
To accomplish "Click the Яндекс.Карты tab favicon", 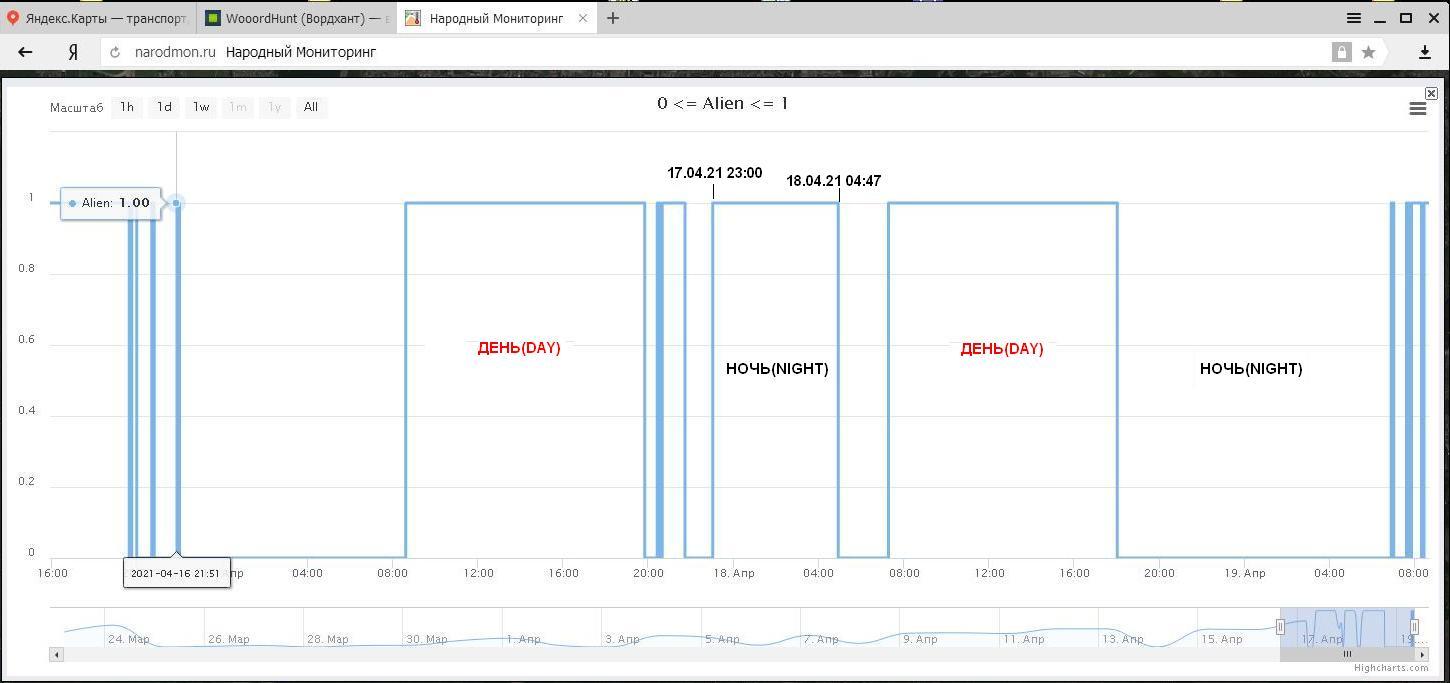I will click(13, 18).
